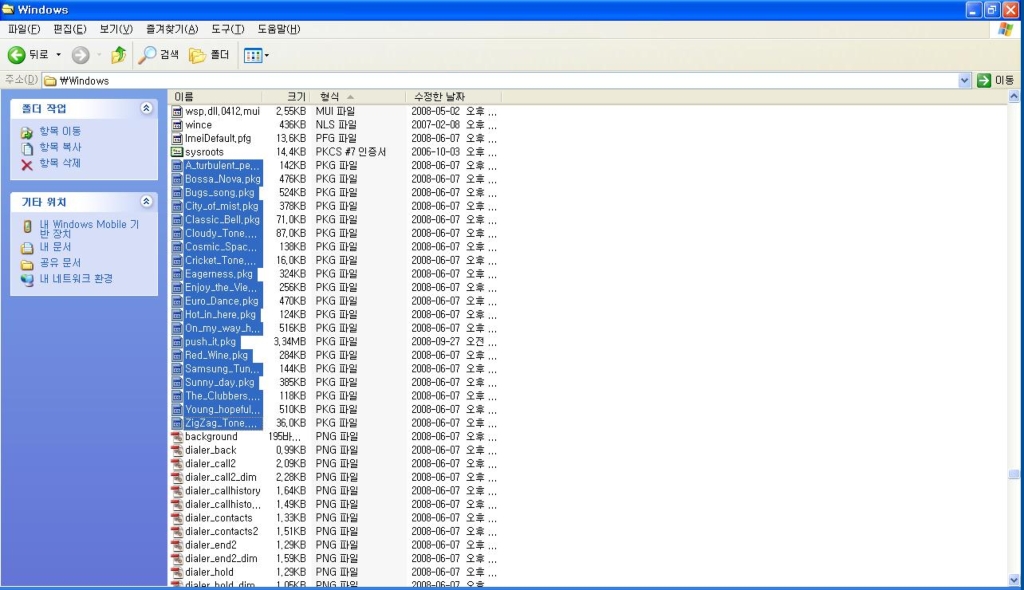
Task: Select the wsp.dll.0412.mui file icon
Action: click(x=177, y=112)
